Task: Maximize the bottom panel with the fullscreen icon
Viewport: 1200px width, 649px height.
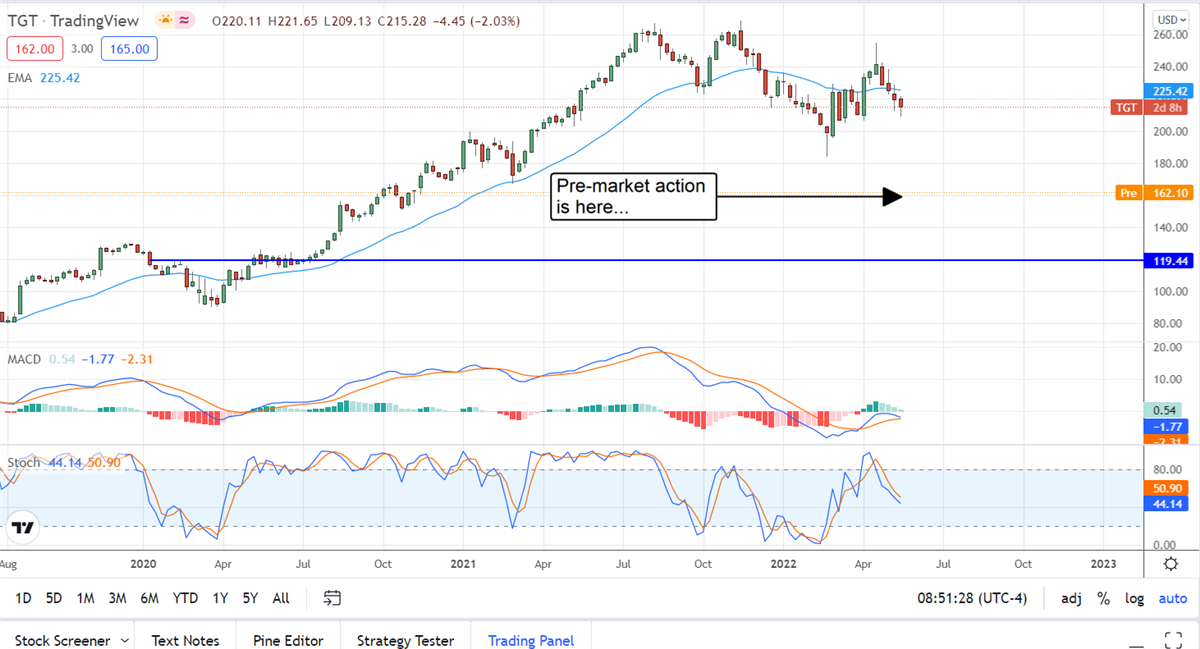Action: tap(1174, 638)
